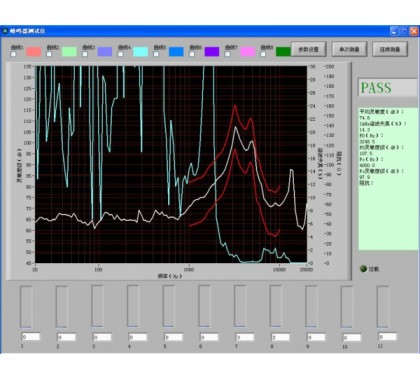Choose the purple curve 6 color swatch
The height and width of the screenshot is (380, 420).
click(x=212, y=52)
